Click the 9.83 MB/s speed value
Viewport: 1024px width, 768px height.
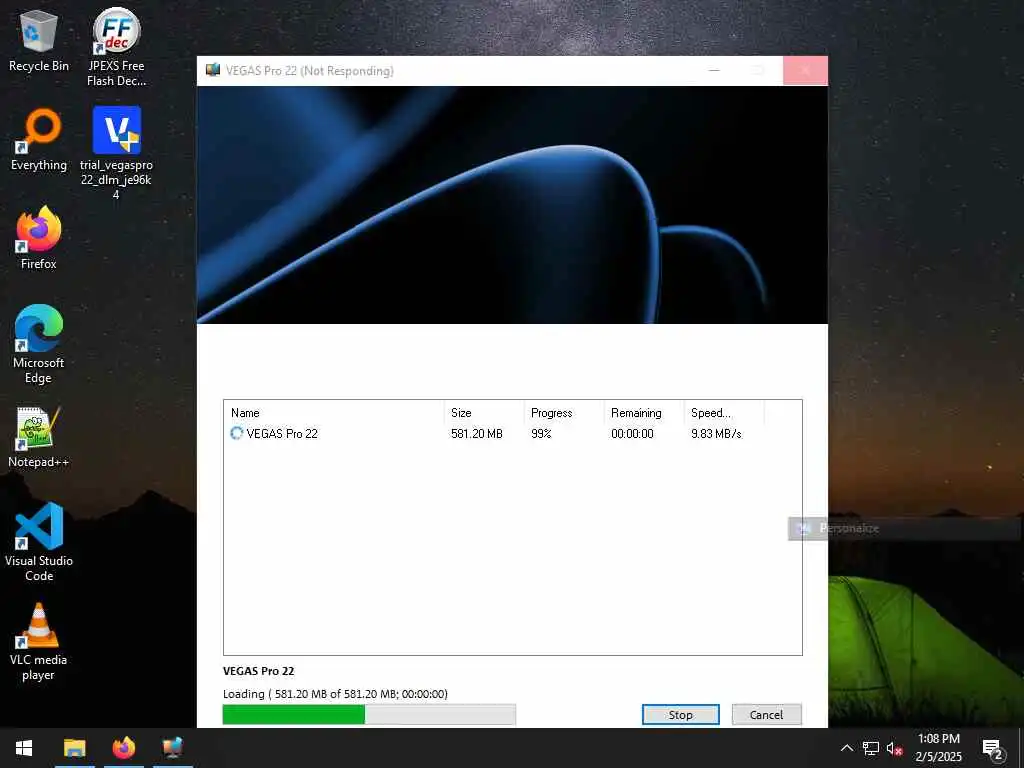[716, 434]
